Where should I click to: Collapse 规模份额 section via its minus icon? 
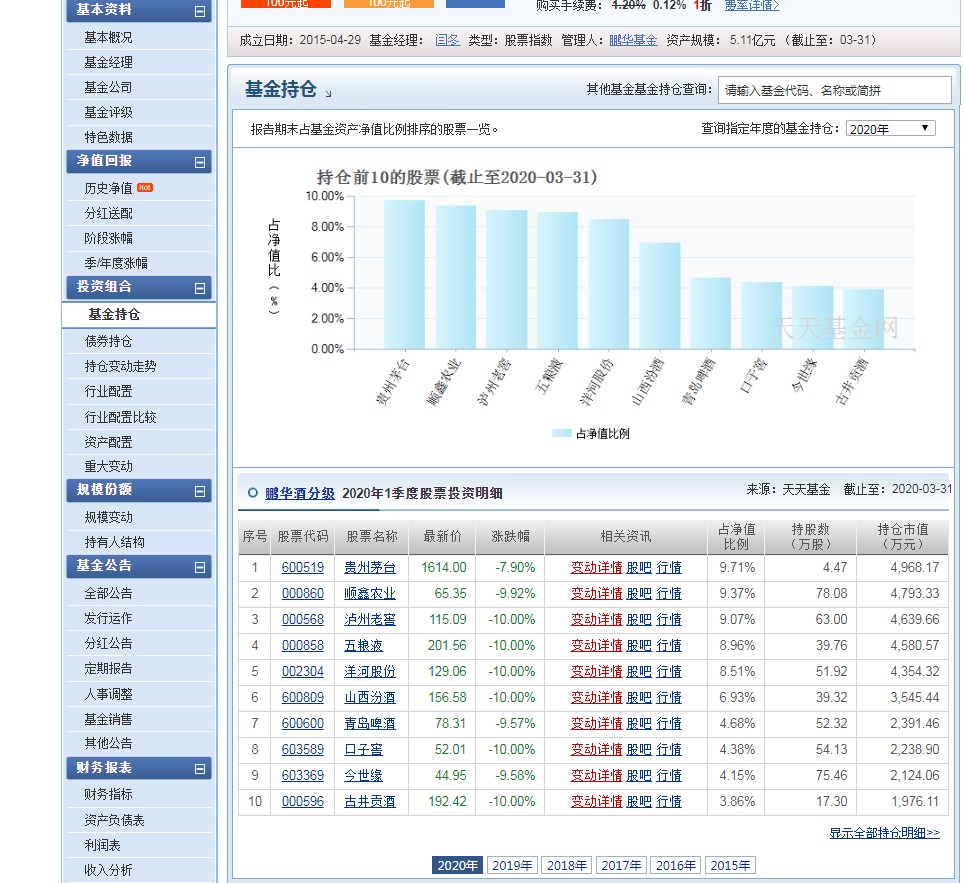200,491
